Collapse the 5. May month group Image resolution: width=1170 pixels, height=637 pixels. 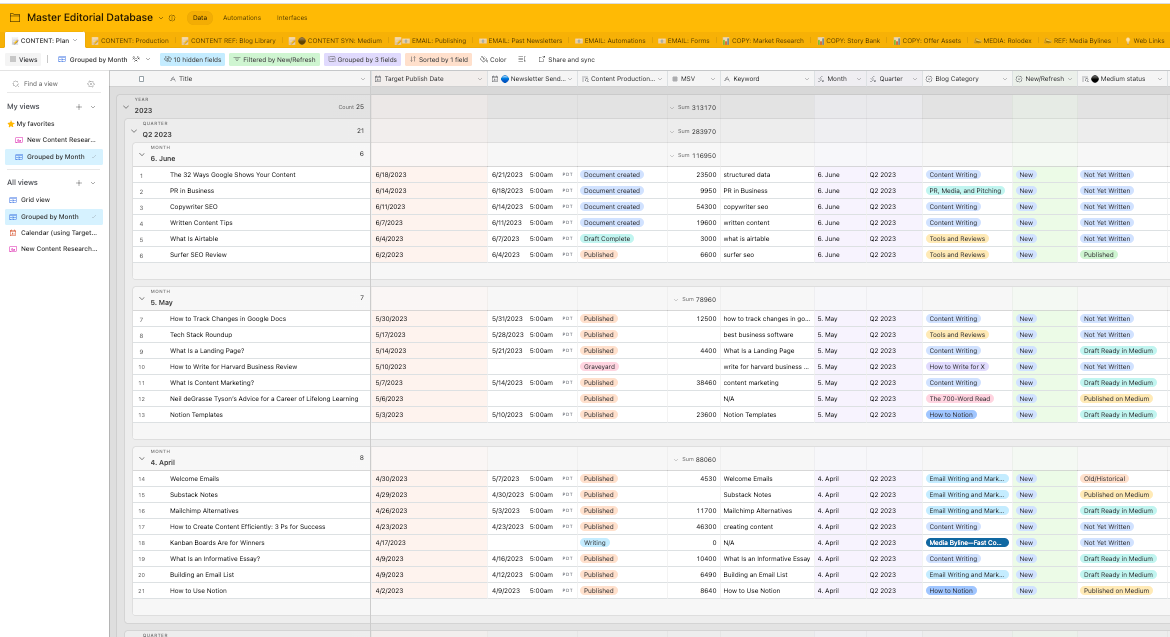[142, 298]
